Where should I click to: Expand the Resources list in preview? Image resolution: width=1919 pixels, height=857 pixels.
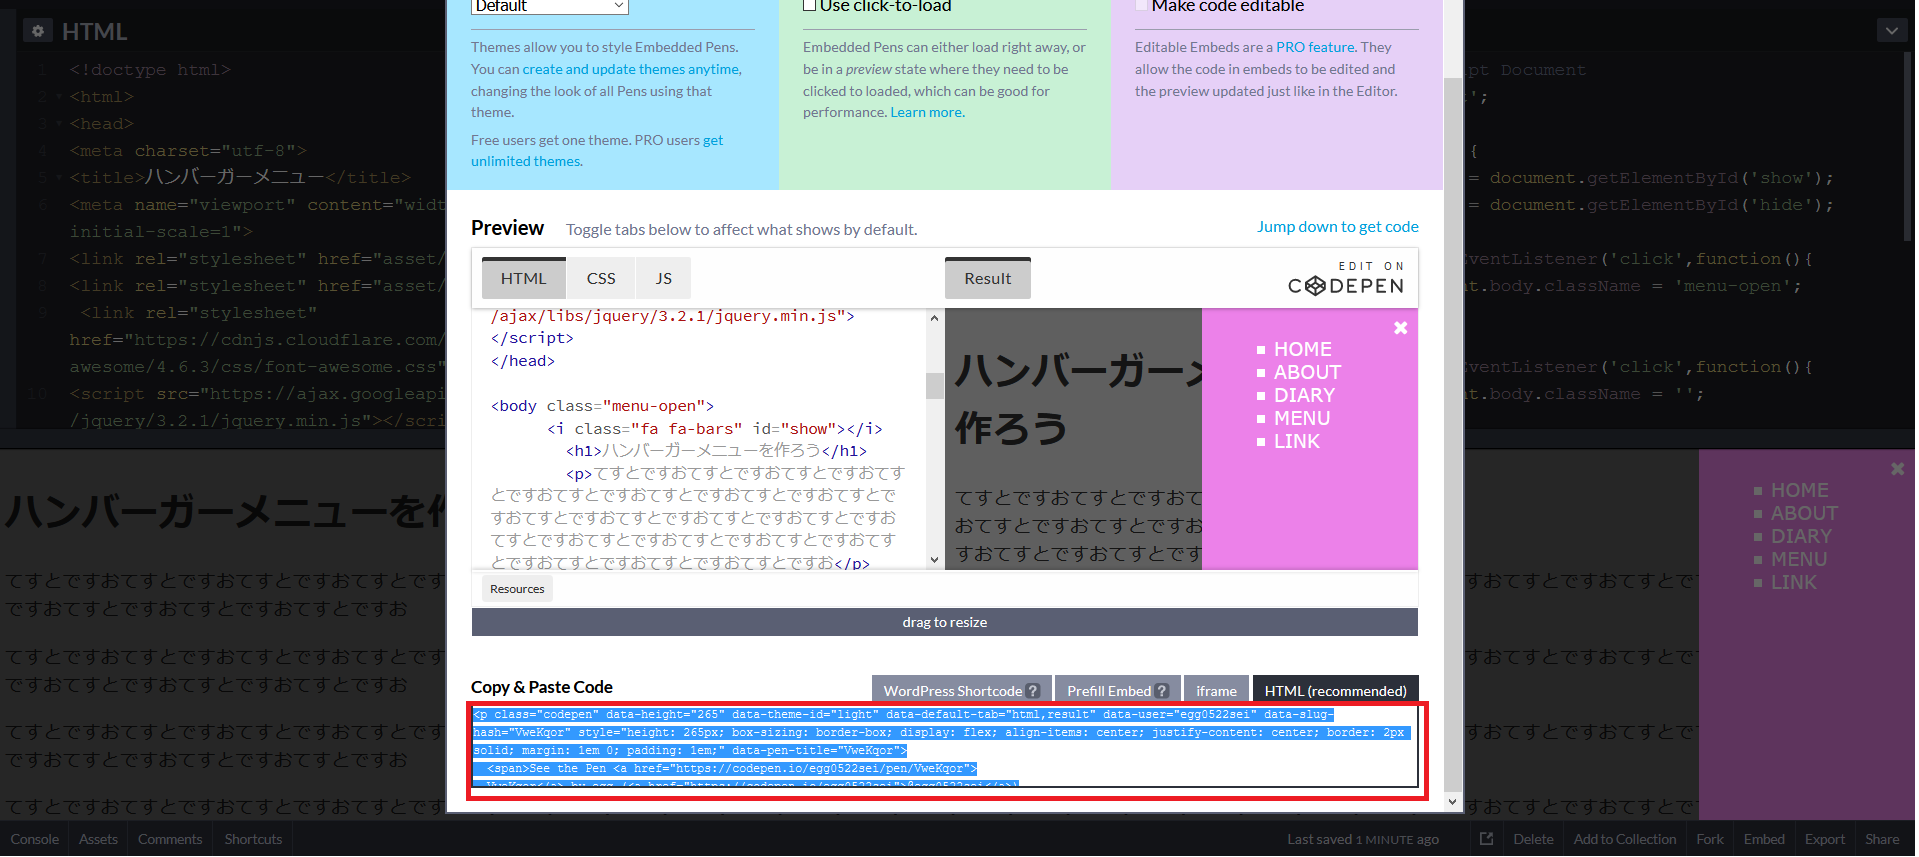pos(517,589)
